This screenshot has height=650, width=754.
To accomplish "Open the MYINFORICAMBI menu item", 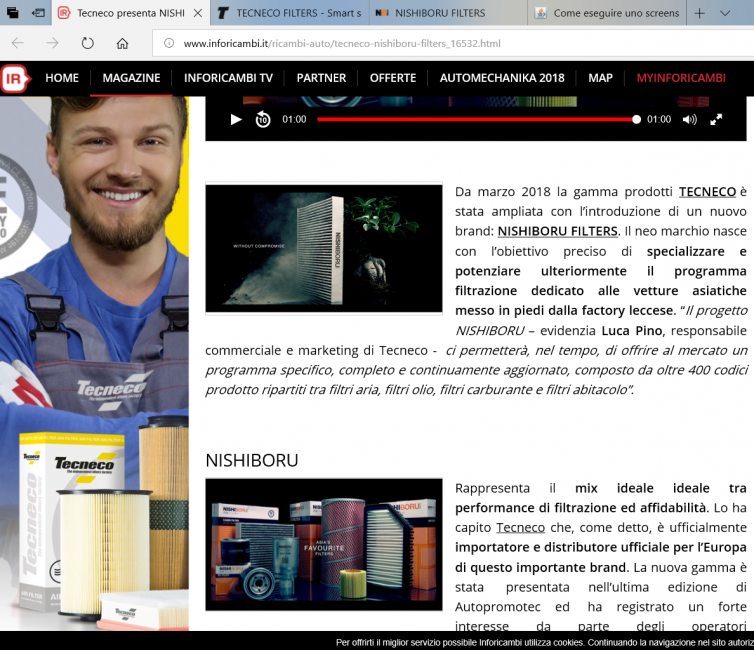I will click(681, 78).
